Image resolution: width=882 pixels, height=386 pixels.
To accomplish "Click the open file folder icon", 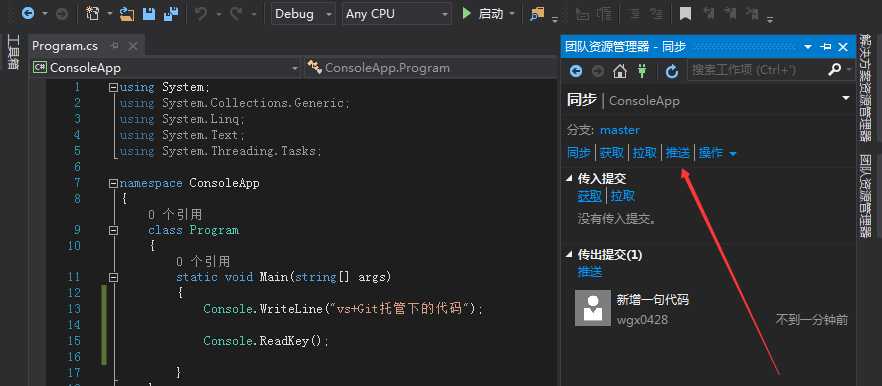I will coord(127,14).
